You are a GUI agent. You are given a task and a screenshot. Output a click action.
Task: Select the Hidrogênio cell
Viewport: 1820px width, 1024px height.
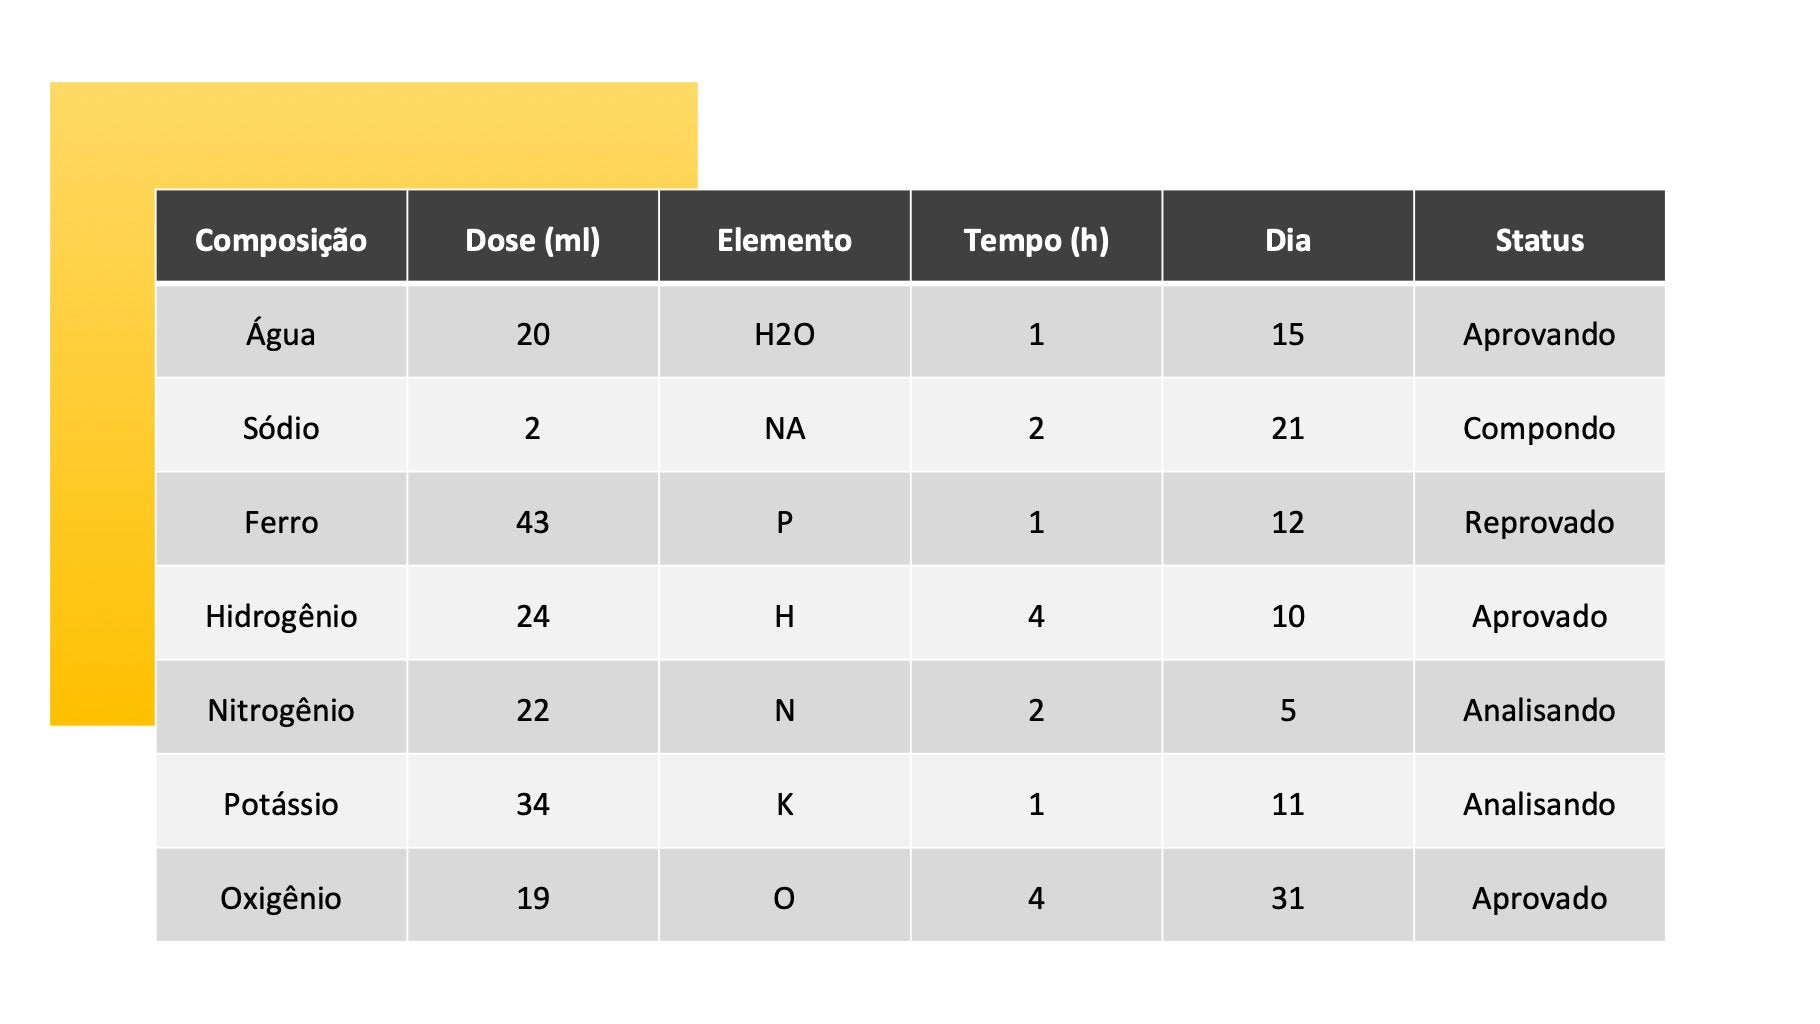281,616
